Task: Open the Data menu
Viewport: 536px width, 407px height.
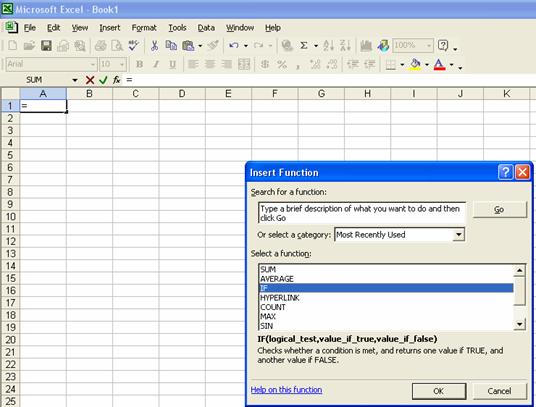Action: pos(206,28)
